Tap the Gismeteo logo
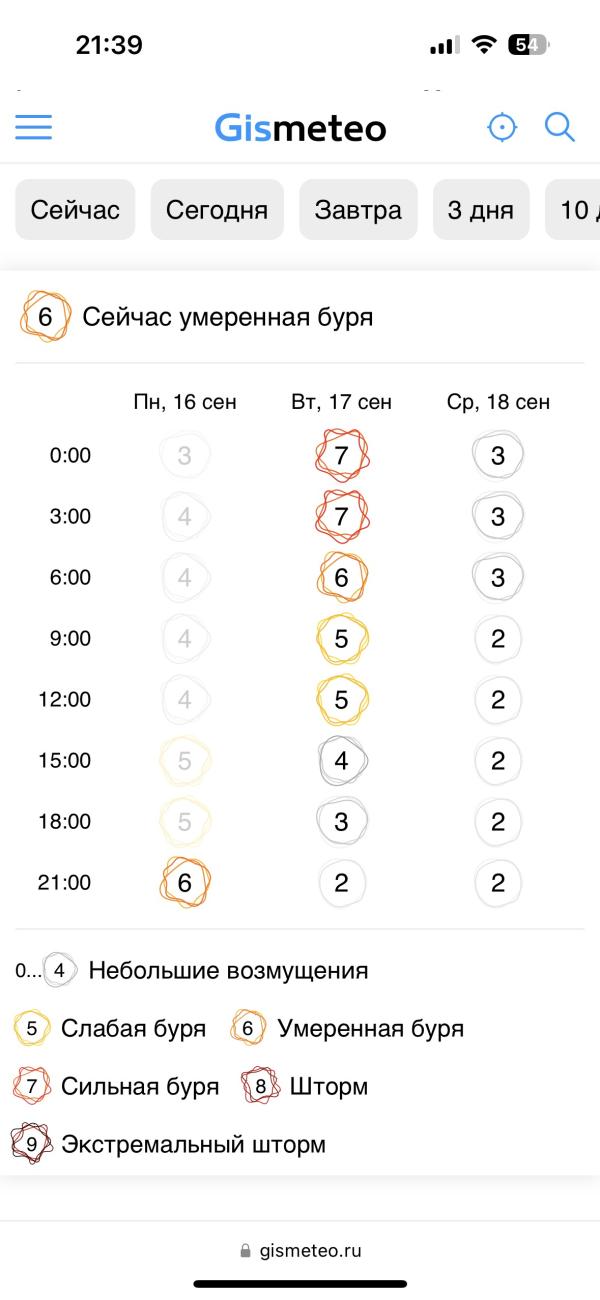 click(x=300, y=127)
